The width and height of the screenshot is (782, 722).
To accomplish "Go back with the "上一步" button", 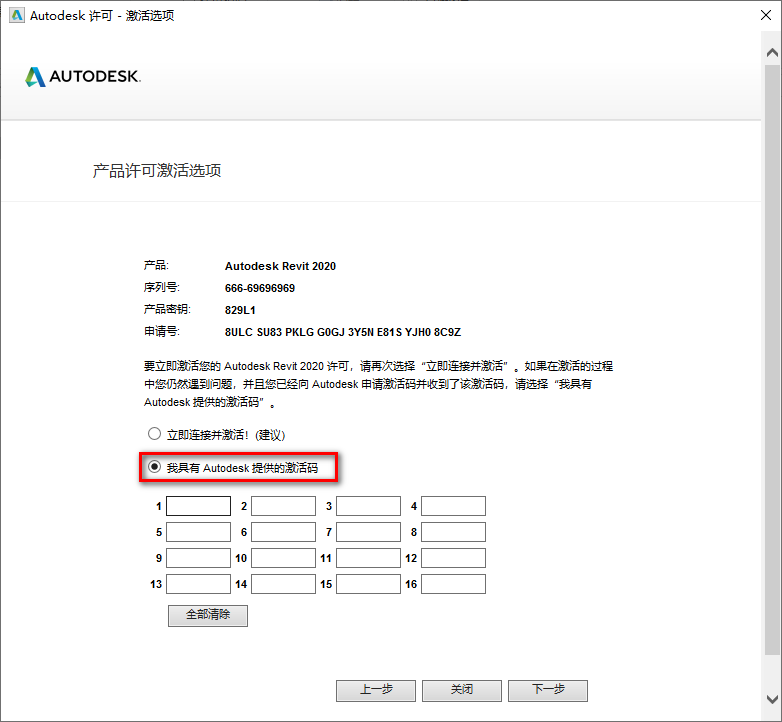I will 375,690.
